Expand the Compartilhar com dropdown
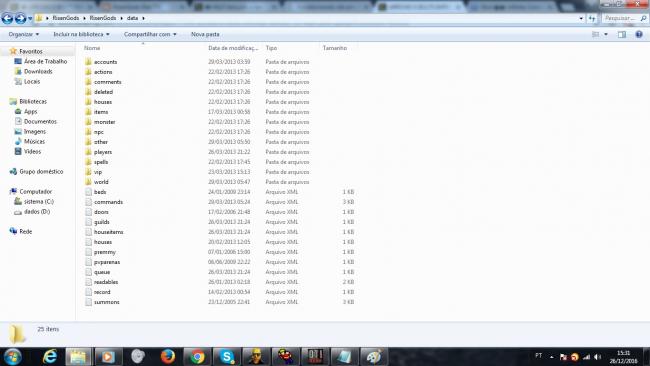 pyautogui.click(x=150, y=34)
